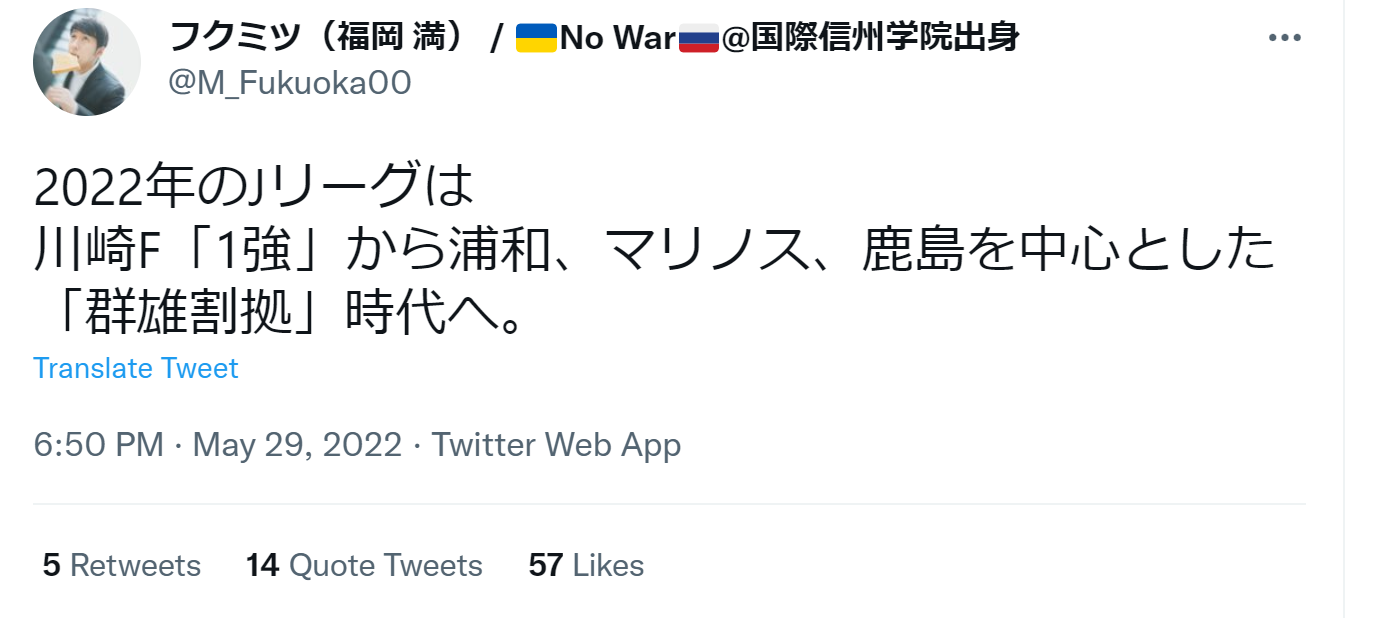Image resolution: width=1375 pixels, height=618 pixels.
Task: Click the 6:50 PM timestamp
Action: [x=98, y=444]
